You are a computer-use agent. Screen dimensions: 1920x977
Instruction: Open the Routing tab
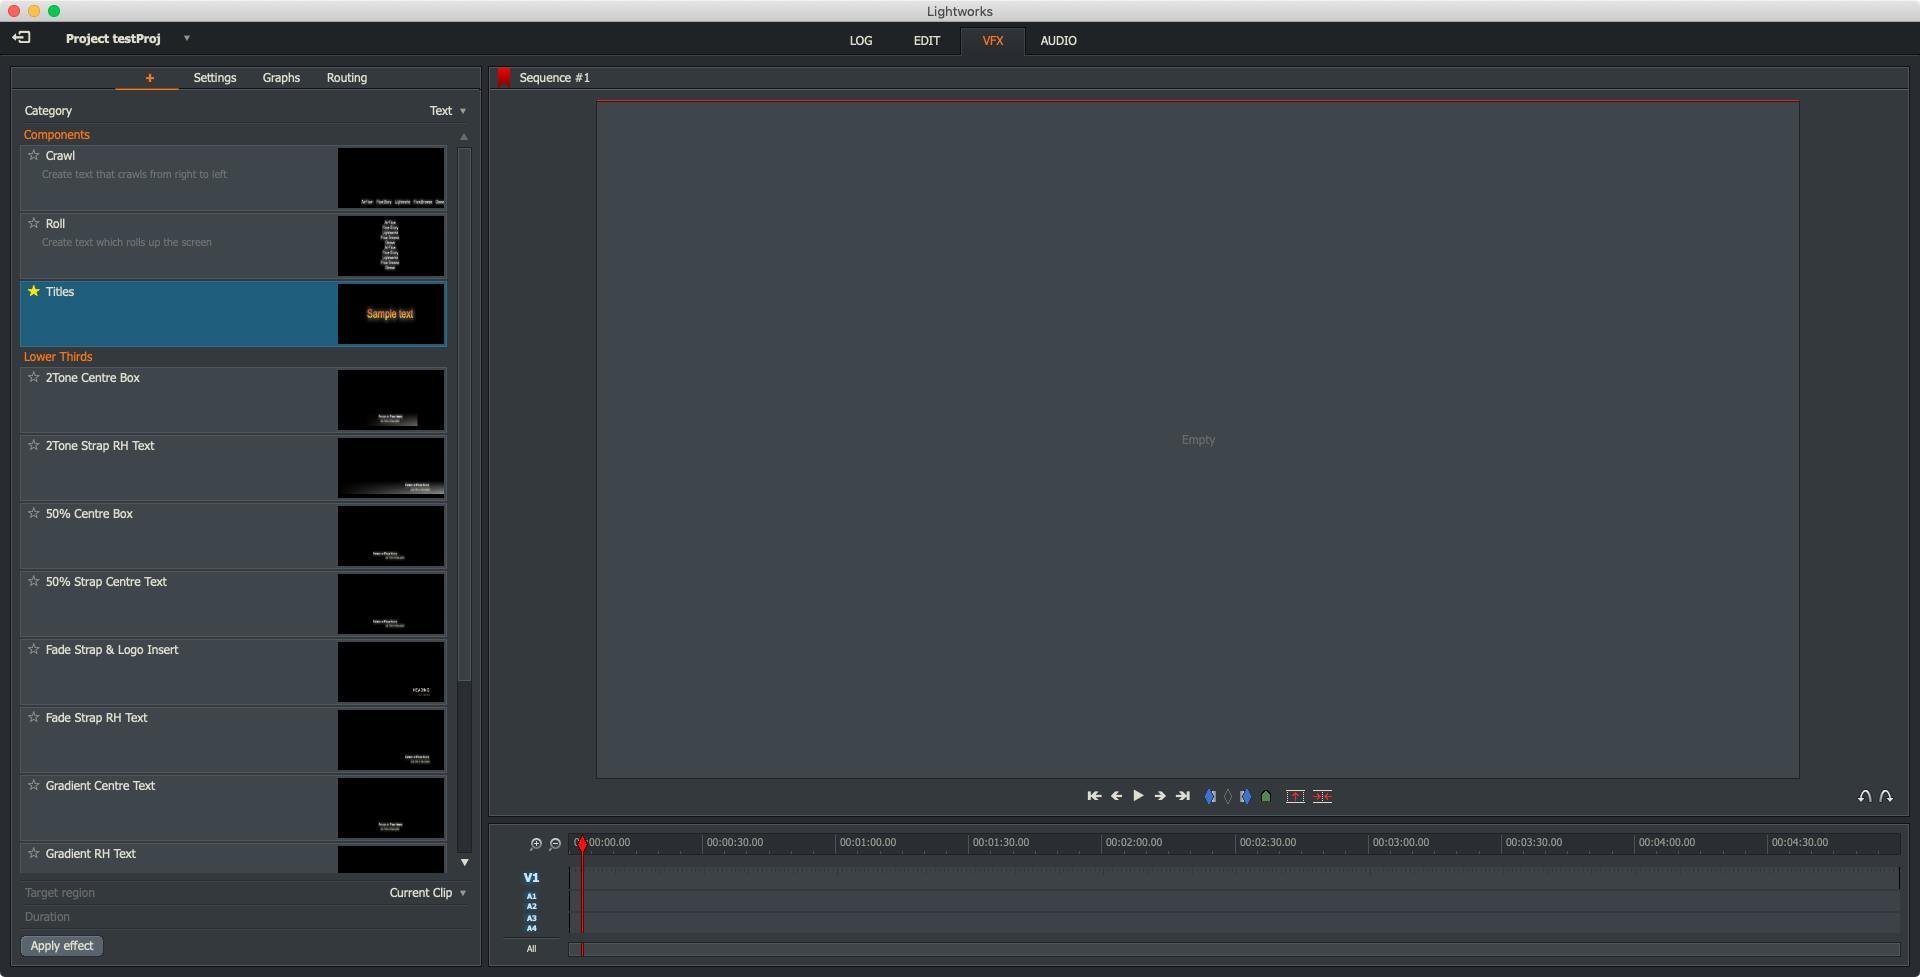[x=346, y=78]
